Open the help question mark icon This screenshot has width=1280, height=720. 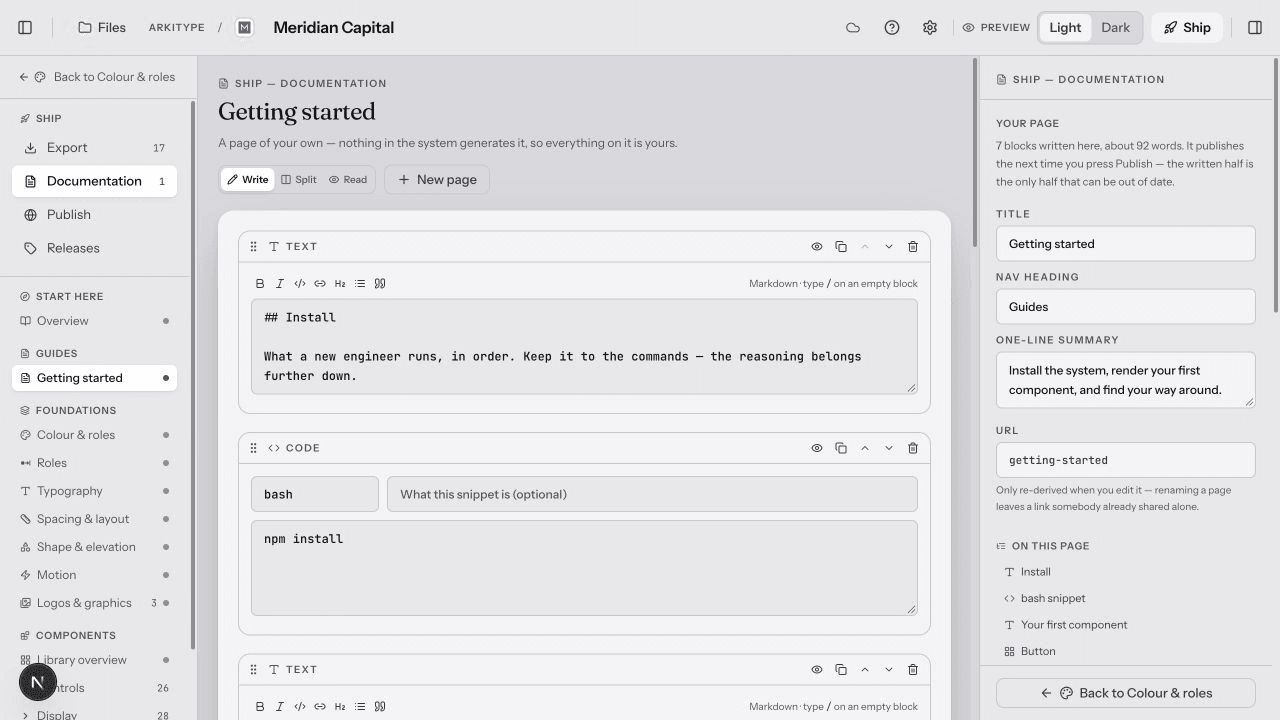(892, 28)
